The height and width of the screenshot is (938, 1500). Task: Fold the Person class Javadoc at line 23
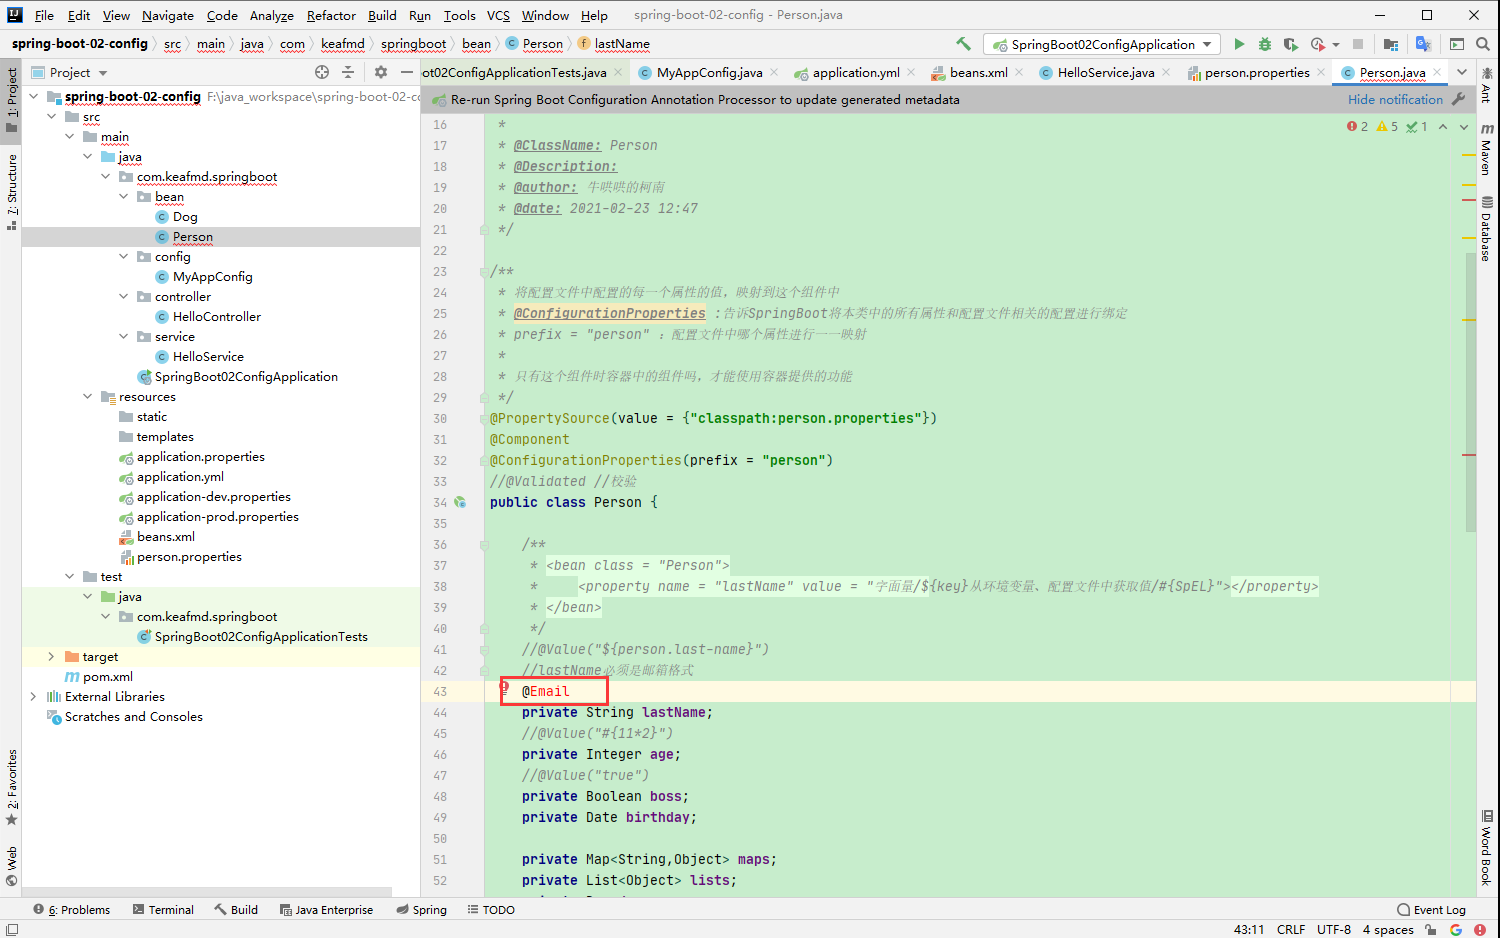coord(484,271)
